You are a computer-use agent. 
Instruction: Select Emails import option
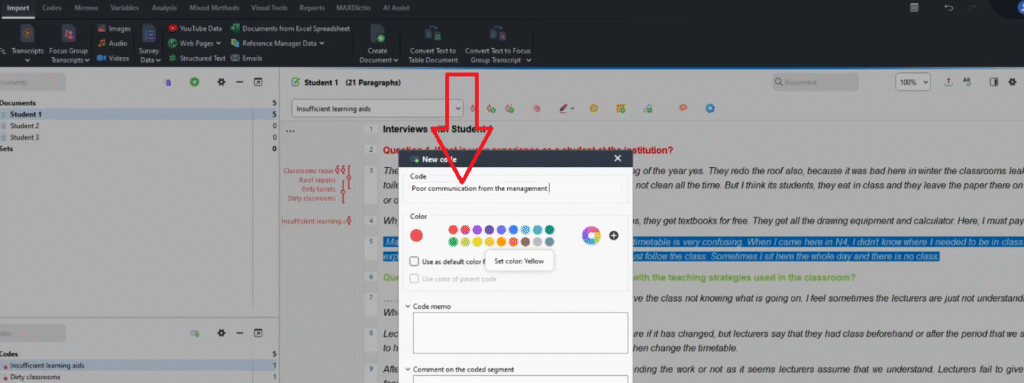(x=247, y=58)
